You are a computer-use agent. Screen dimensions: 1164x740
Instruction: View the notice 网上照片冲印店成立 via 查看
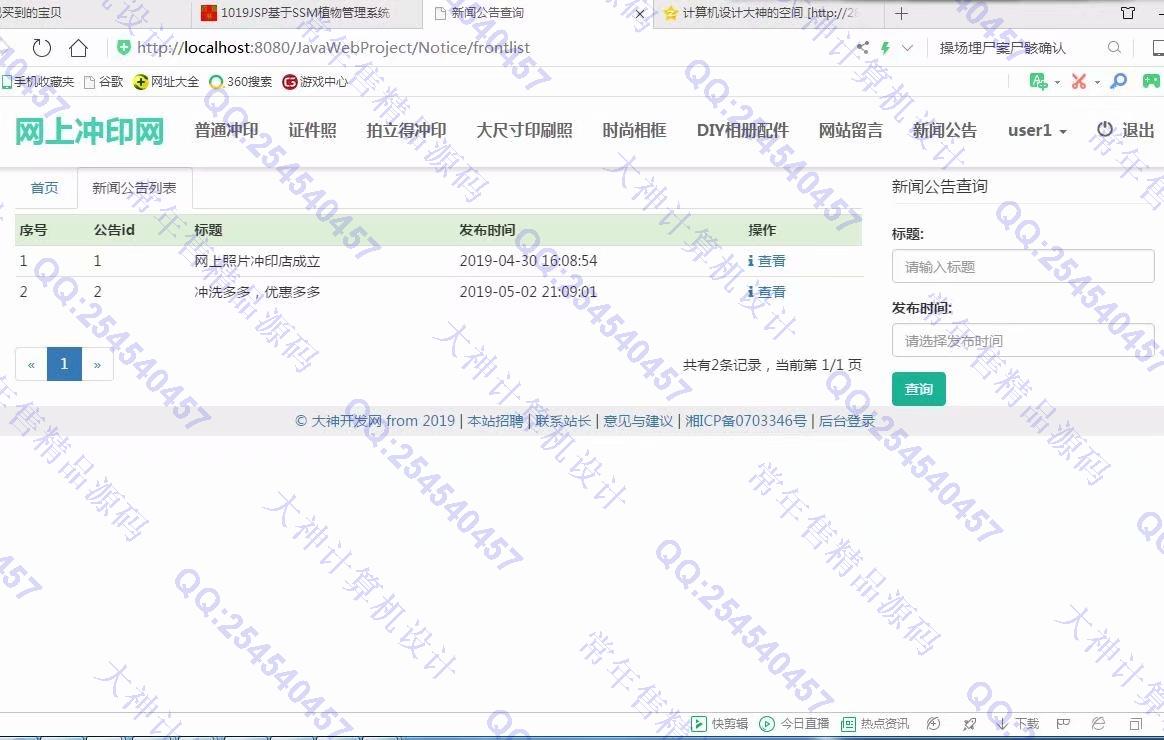[x=767, y=261]
